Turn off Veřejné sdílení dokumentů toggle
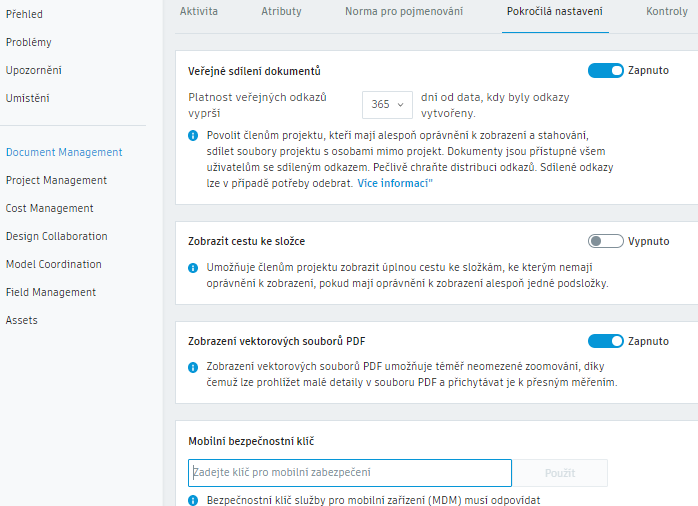Image resolution: width=698 pixels, height=506 pixels. click(605, 71)
